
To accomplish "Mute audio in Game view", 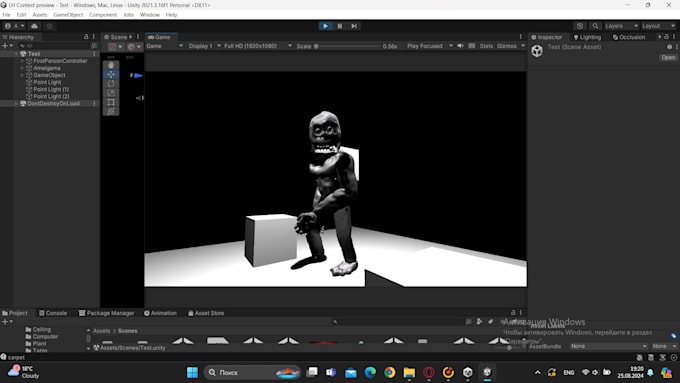I will point(461,46).
